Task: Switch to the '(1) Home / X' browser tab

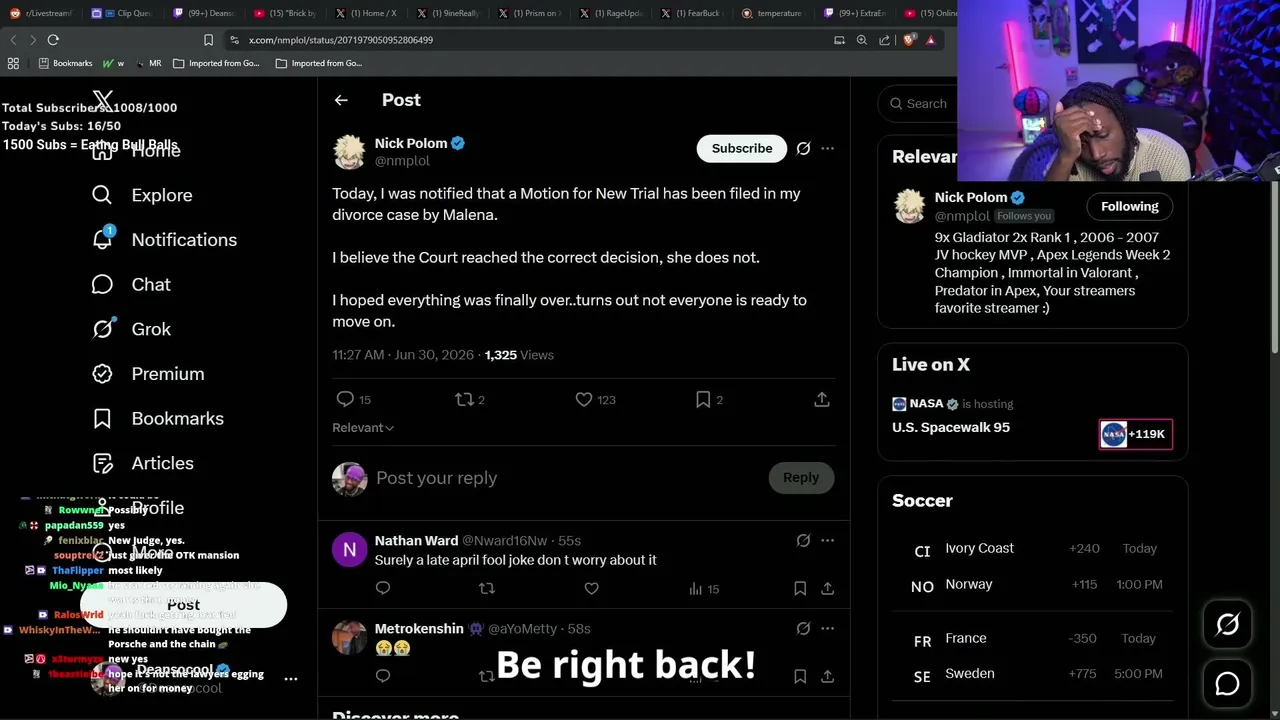Action: click(x=366, y=13)
